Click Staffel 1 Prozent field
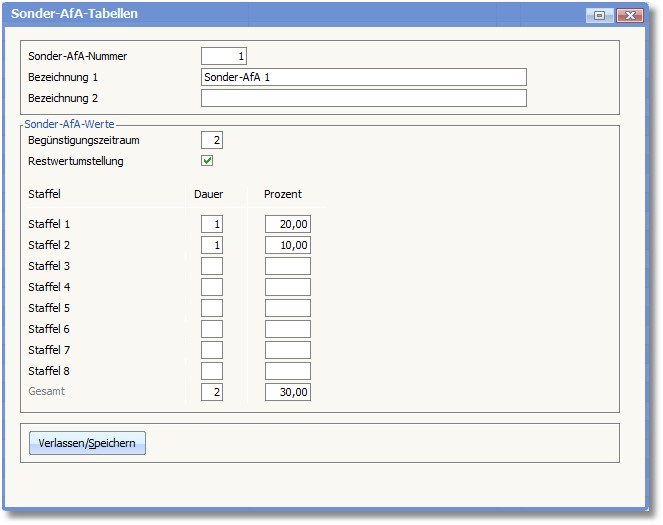Screen dimensions: 663x525 (x=287, y=224)
